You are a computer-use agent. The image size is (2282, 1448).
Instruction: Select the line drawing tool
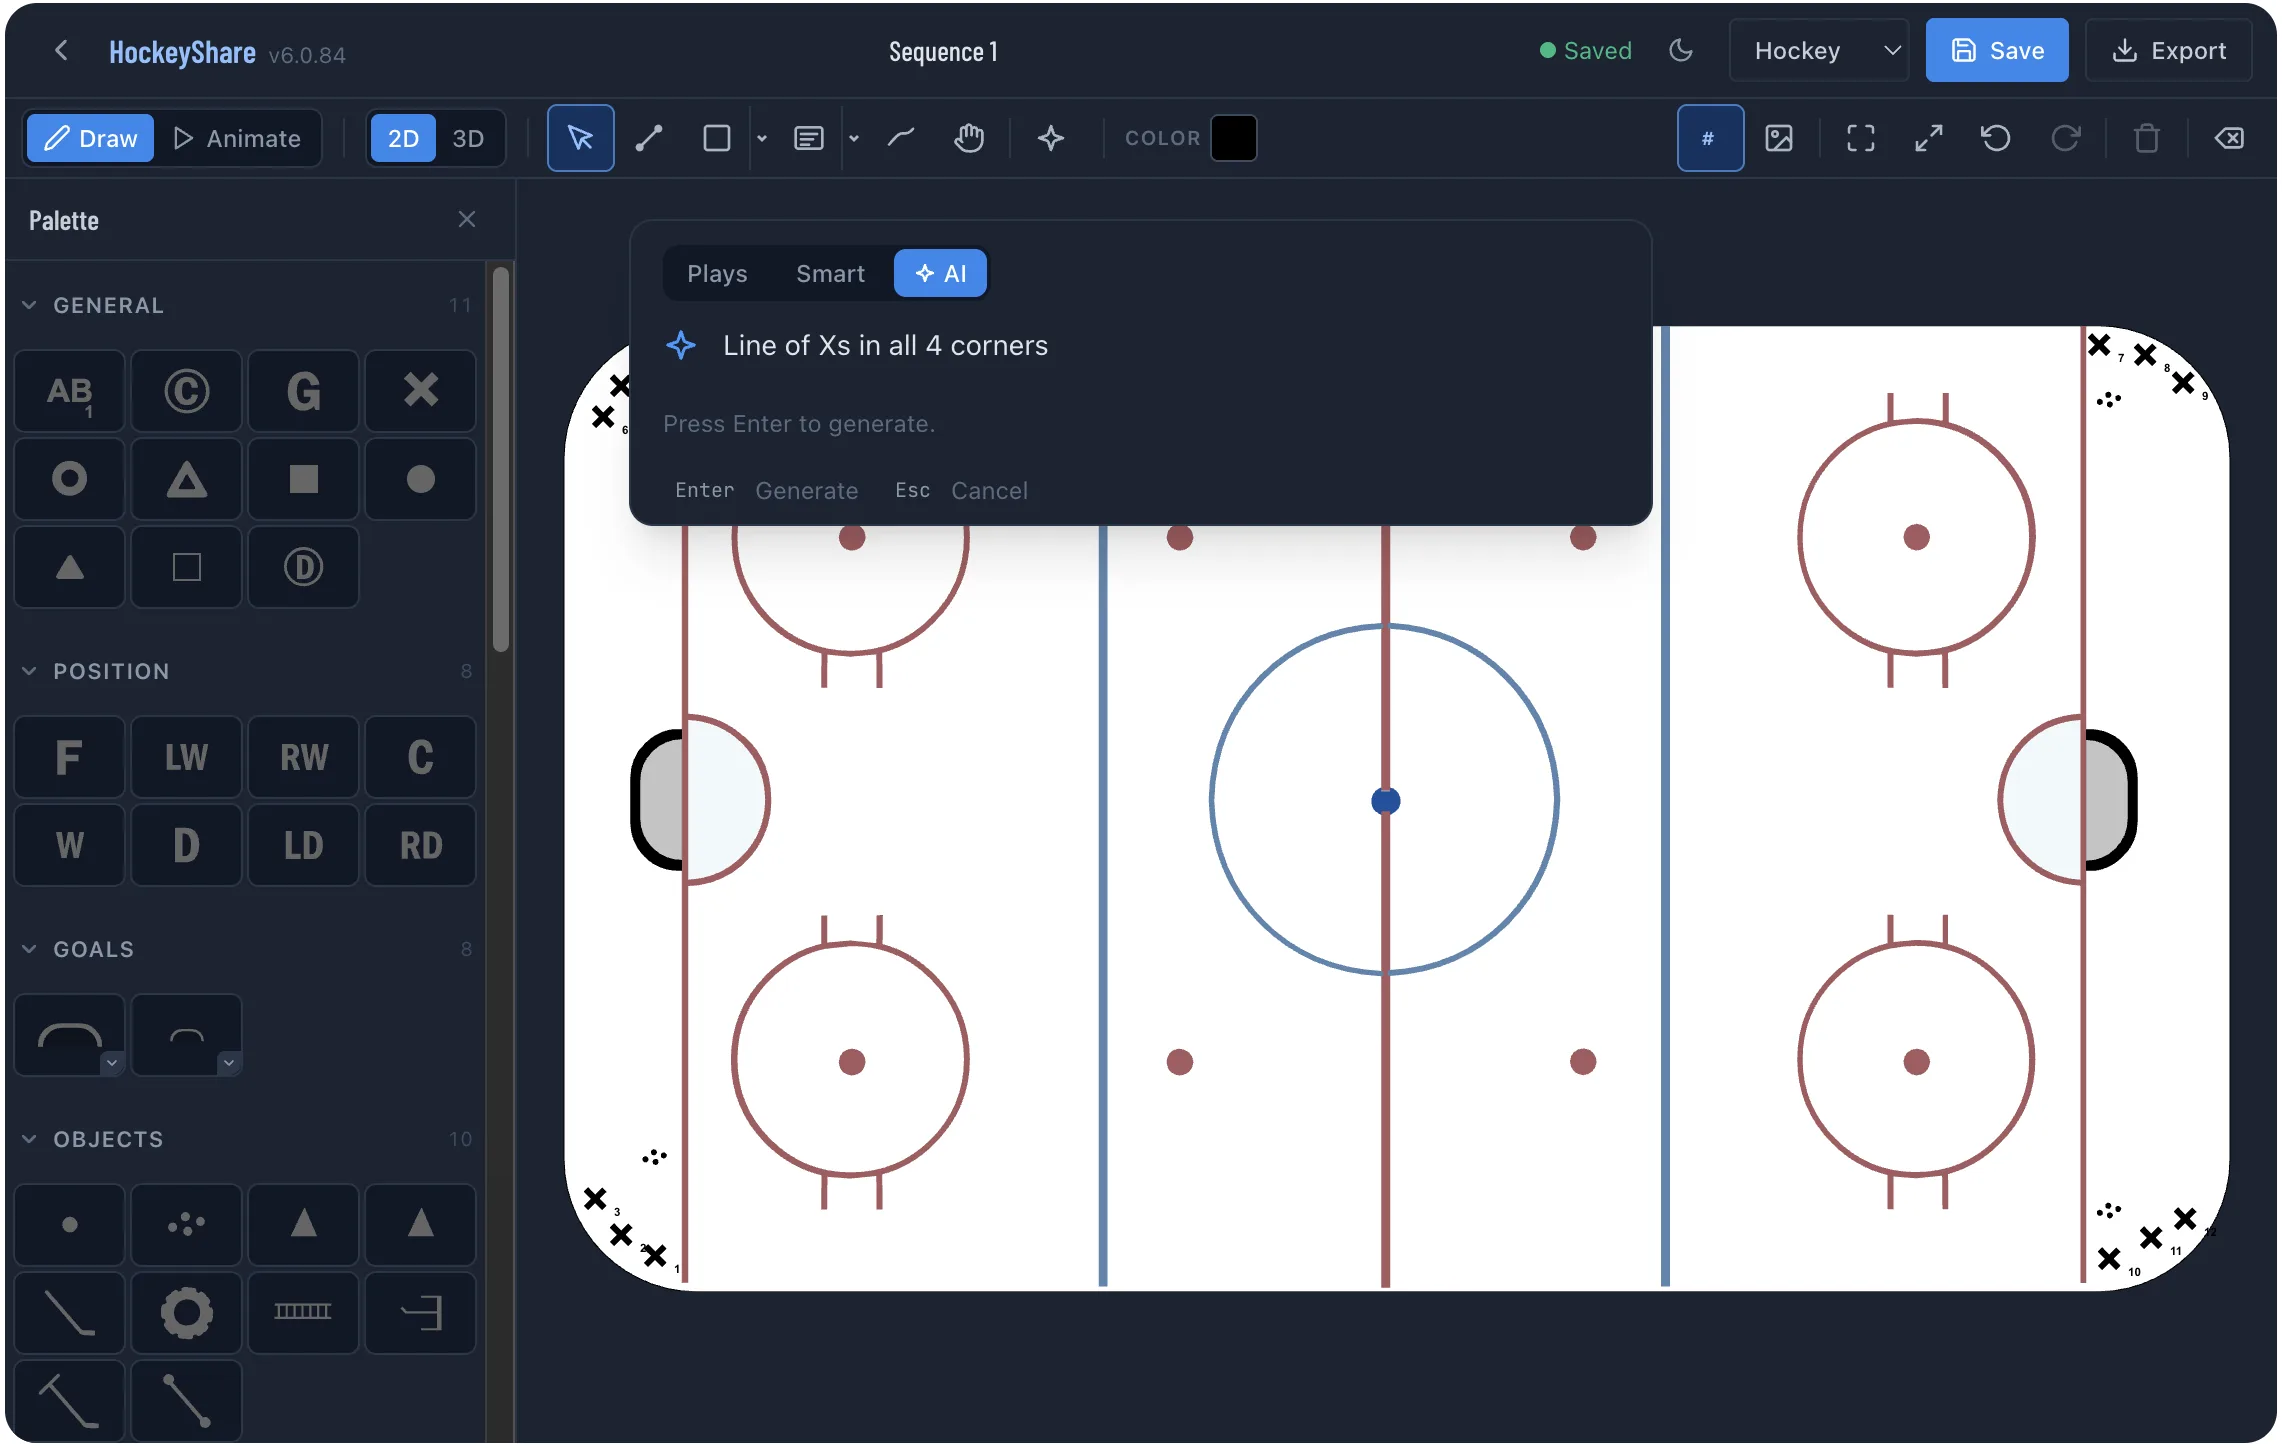coord(649,138)
